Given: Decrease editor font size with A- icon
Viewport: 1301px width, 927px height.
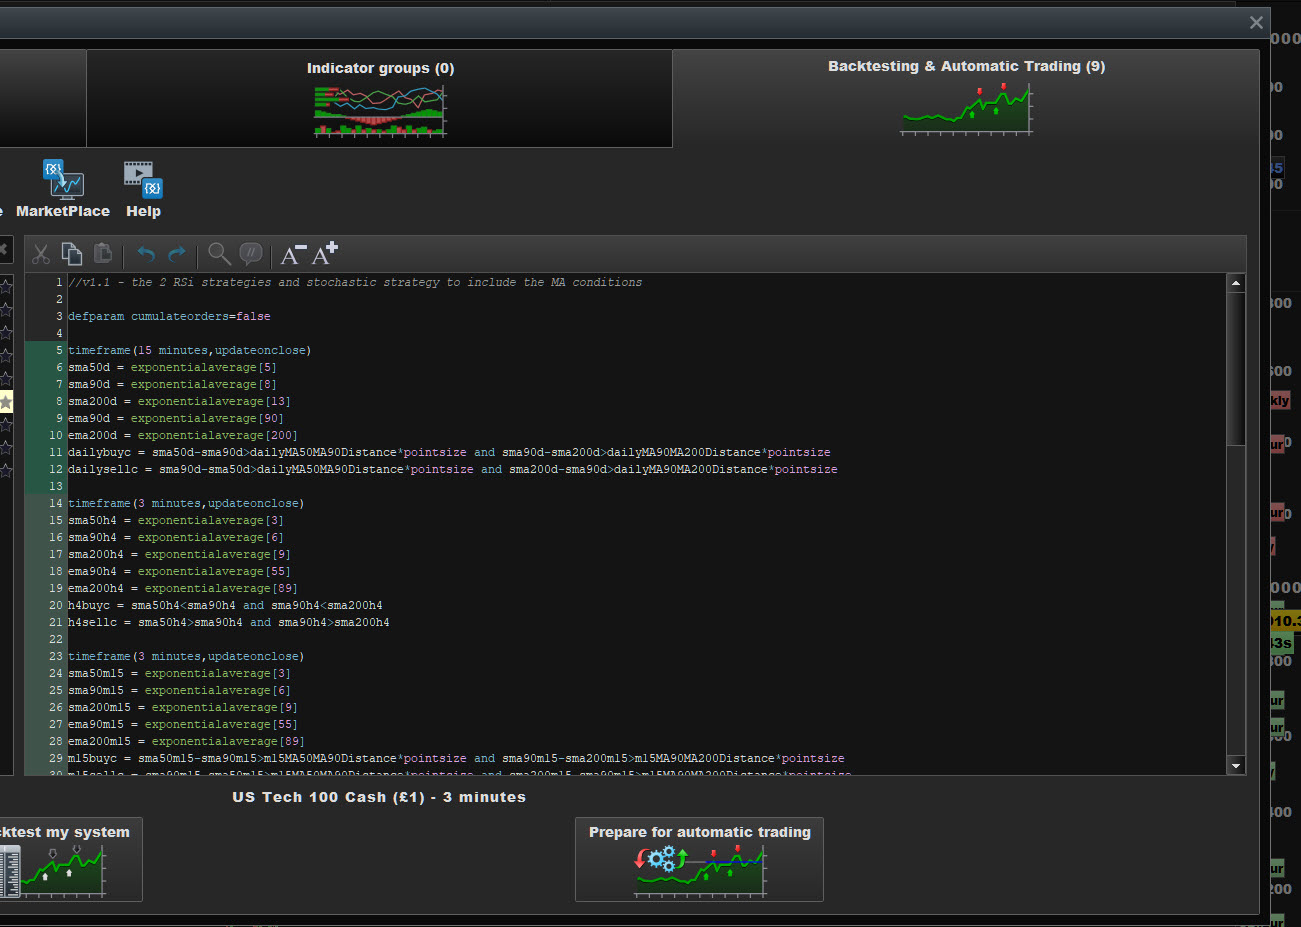Looking at the screenshot, I should (x=292, y=255).
